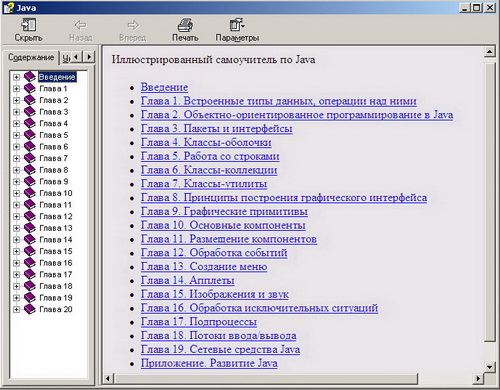Expand the Глава 8 tree node
This screenshot has height=390, width=500.
[16, 170]
